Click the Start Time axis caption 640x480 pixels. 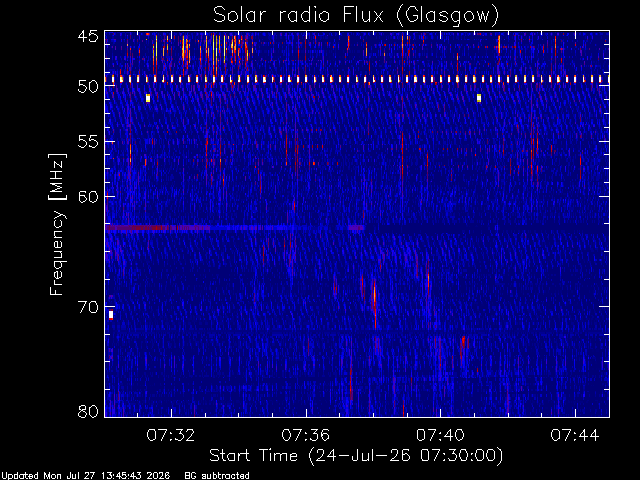(356, 456)
